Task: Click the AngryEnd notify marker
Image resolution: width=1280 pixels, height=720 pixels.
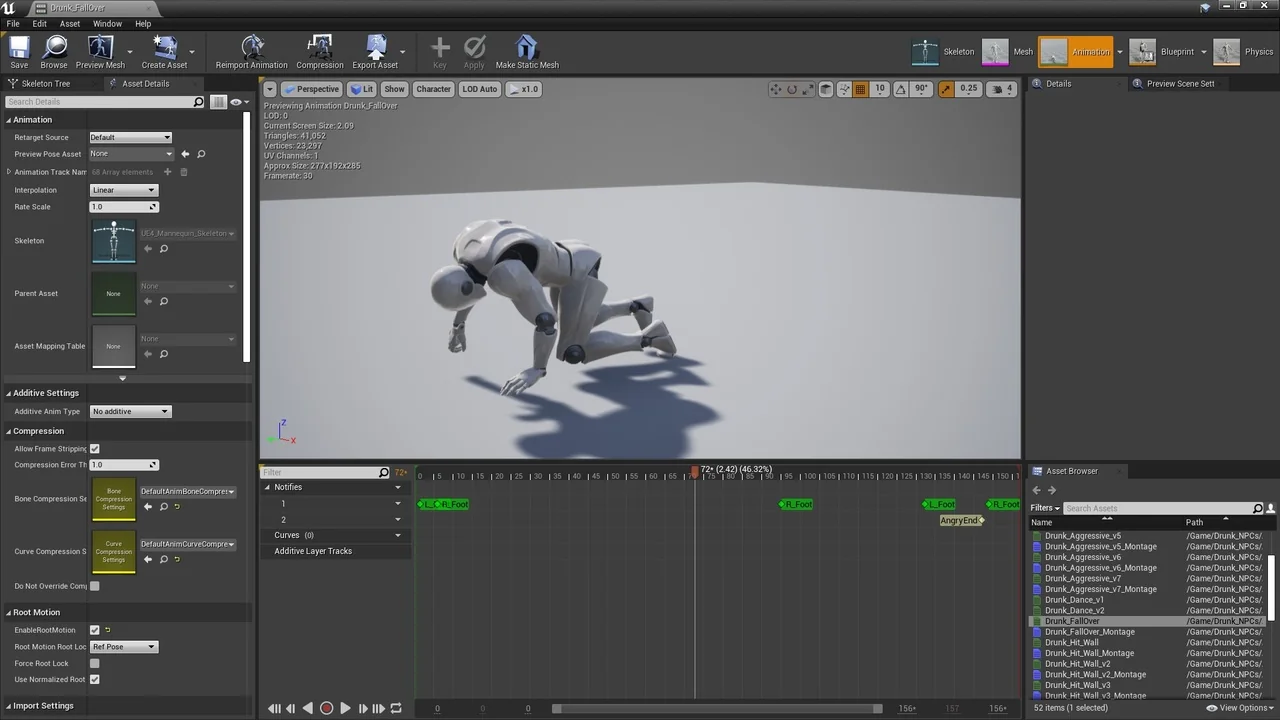Action: (x=960, y=520)
